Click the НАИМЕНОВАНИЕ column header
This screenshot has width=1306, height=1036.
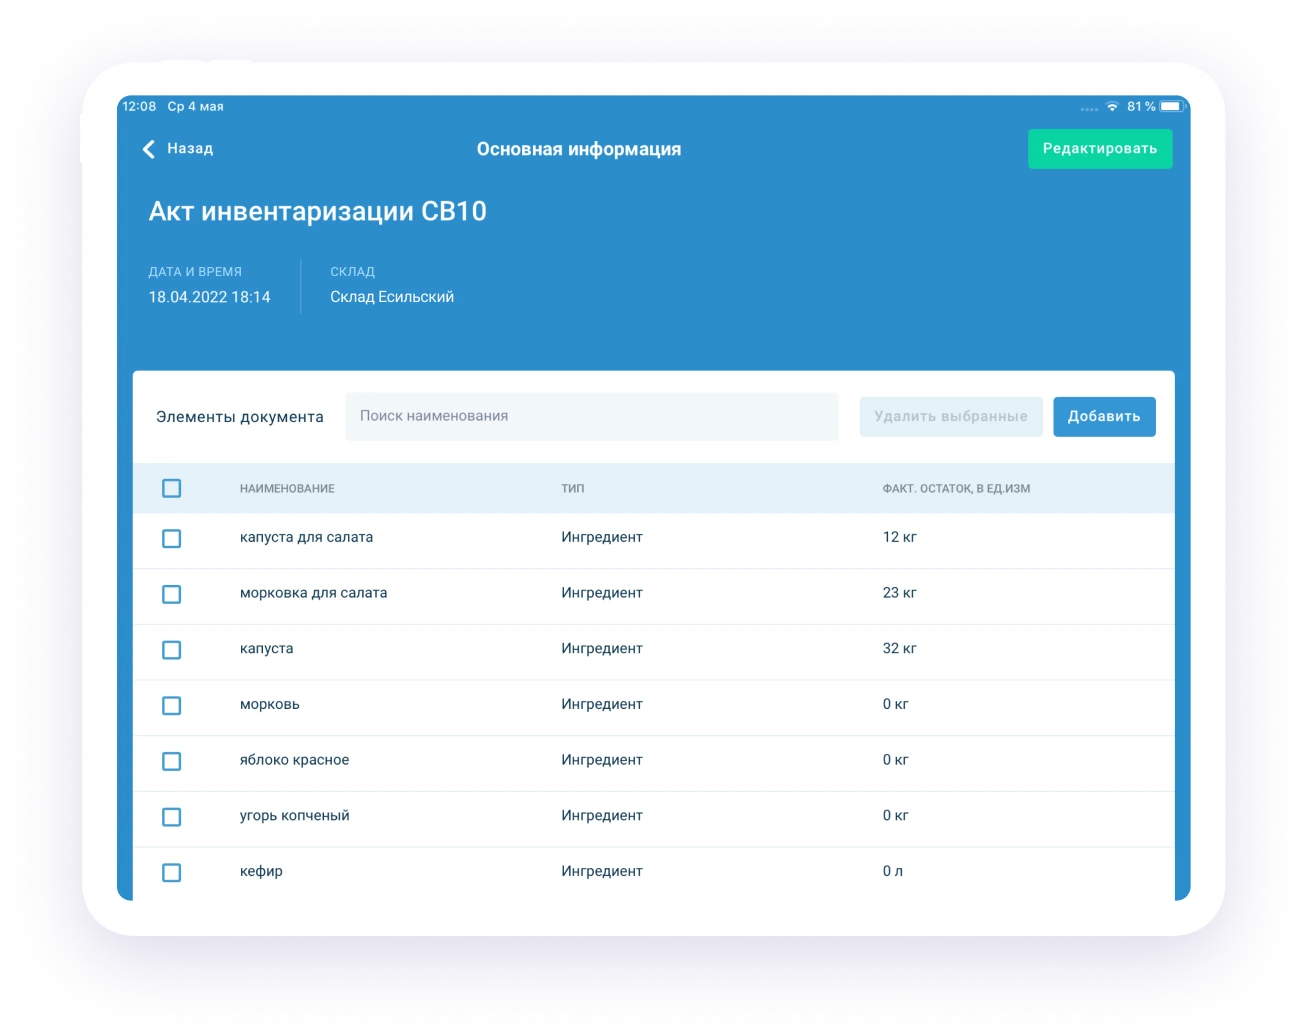click(x=288, y=488)
